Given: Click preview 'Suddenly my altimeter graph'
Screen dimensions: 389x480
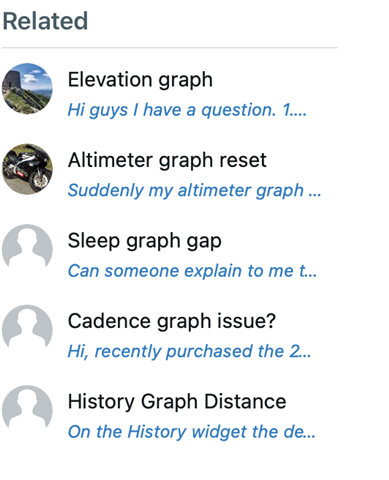Looking at the screenshot, I should click(194, 191).
